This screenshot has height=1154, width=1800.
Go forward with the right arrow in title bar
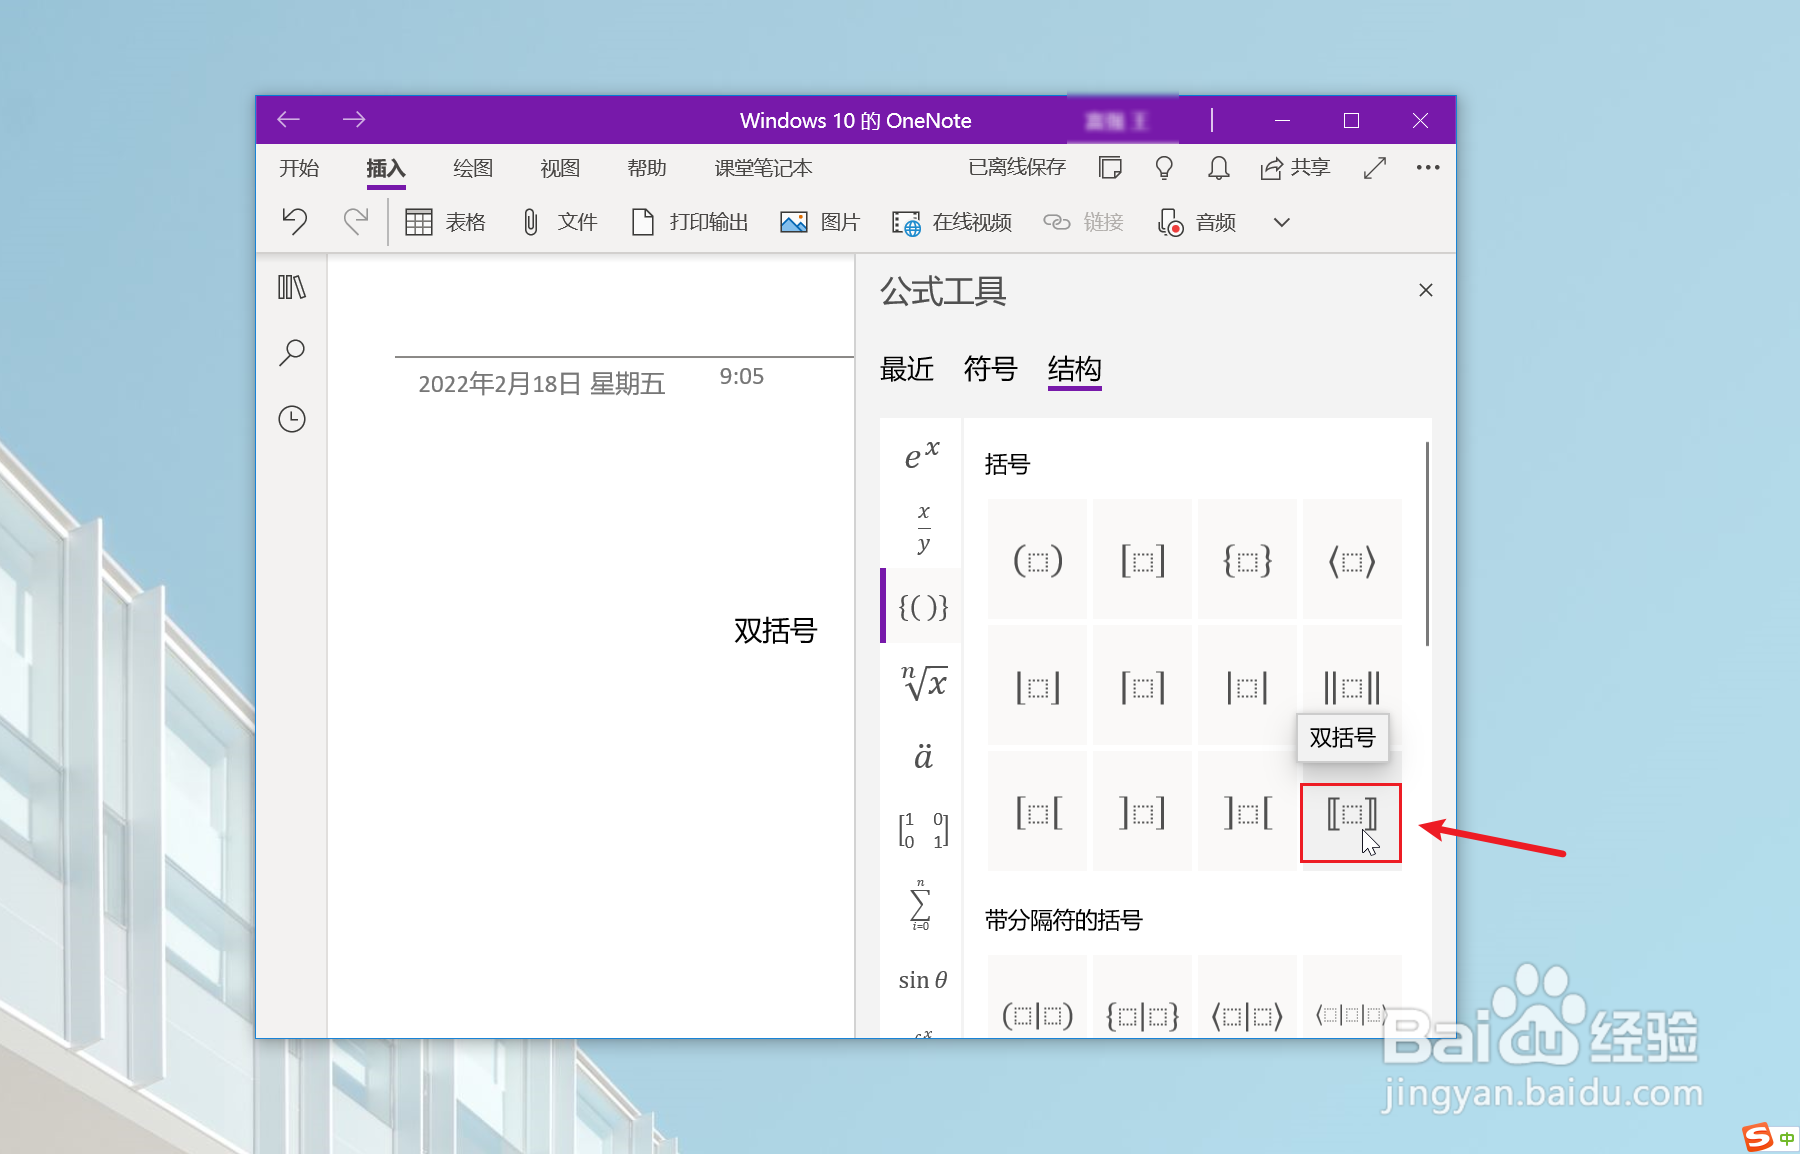(x=354, y=120)
